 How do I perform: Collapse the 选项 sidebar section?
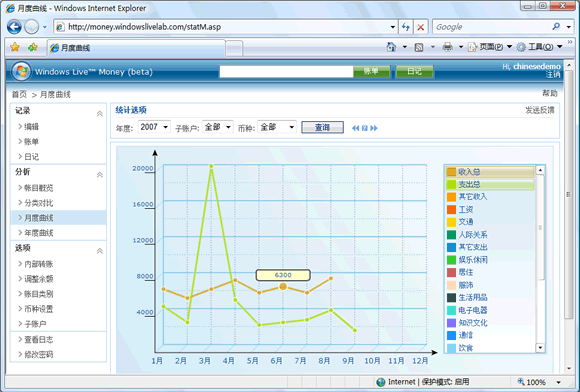click(x=100, y=251)
